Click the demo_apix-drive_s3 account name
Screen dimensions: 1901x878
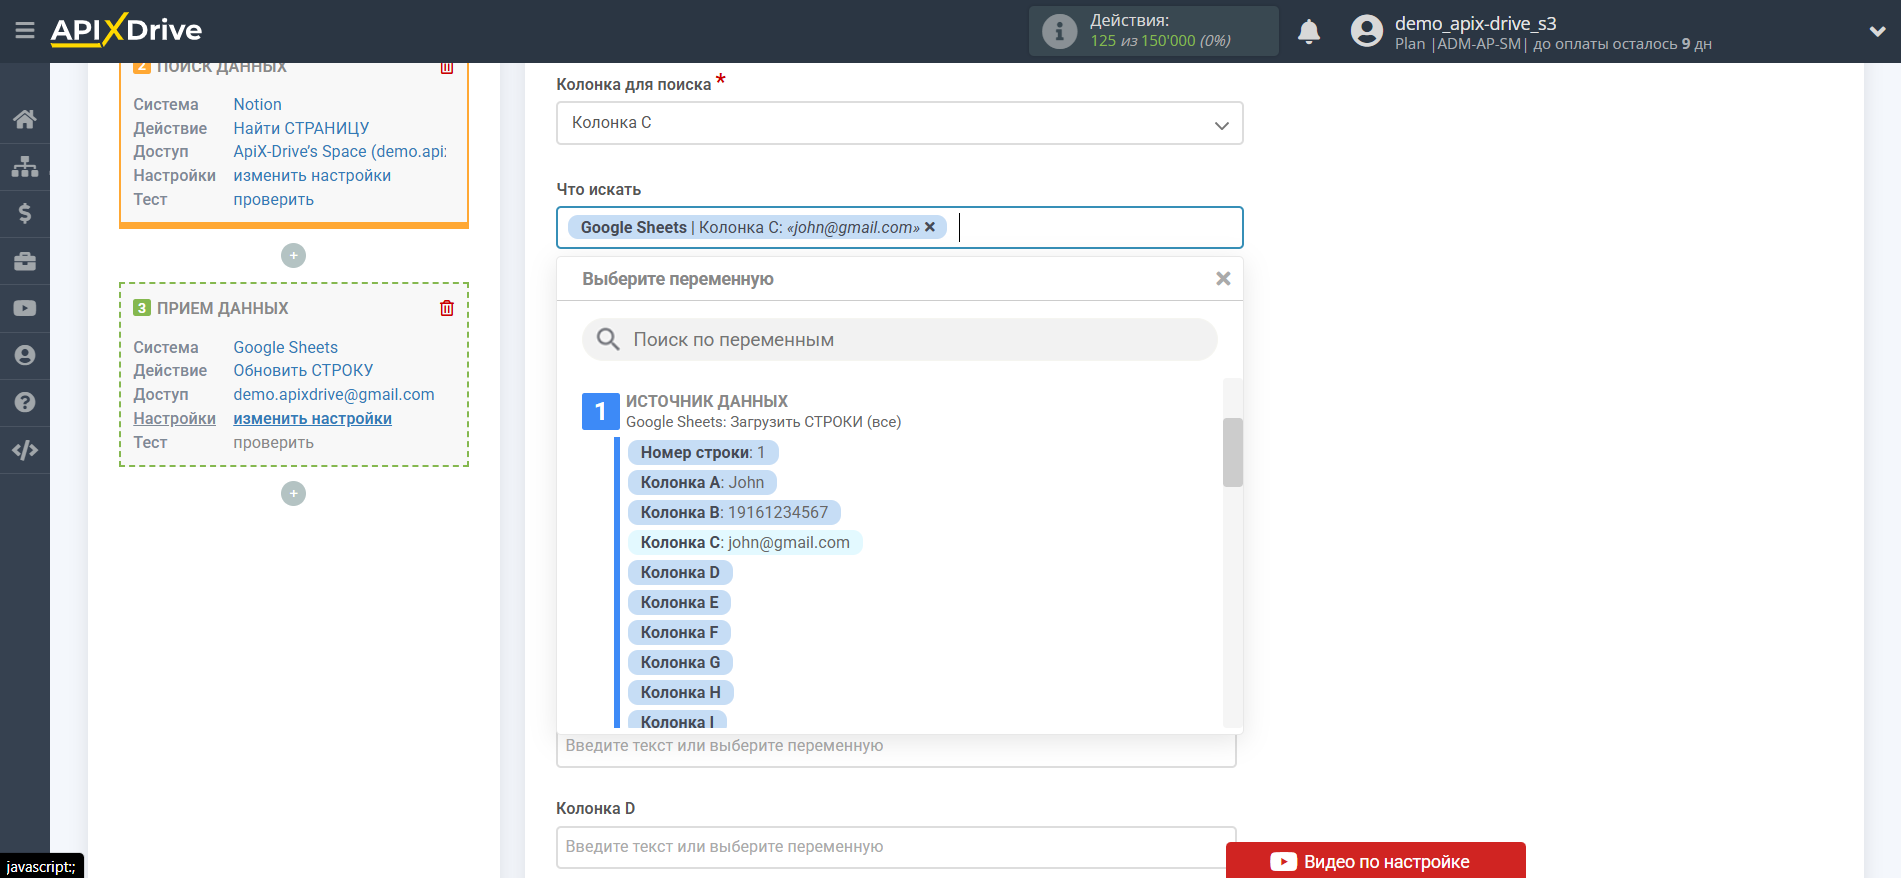[x=1476, y=23]
